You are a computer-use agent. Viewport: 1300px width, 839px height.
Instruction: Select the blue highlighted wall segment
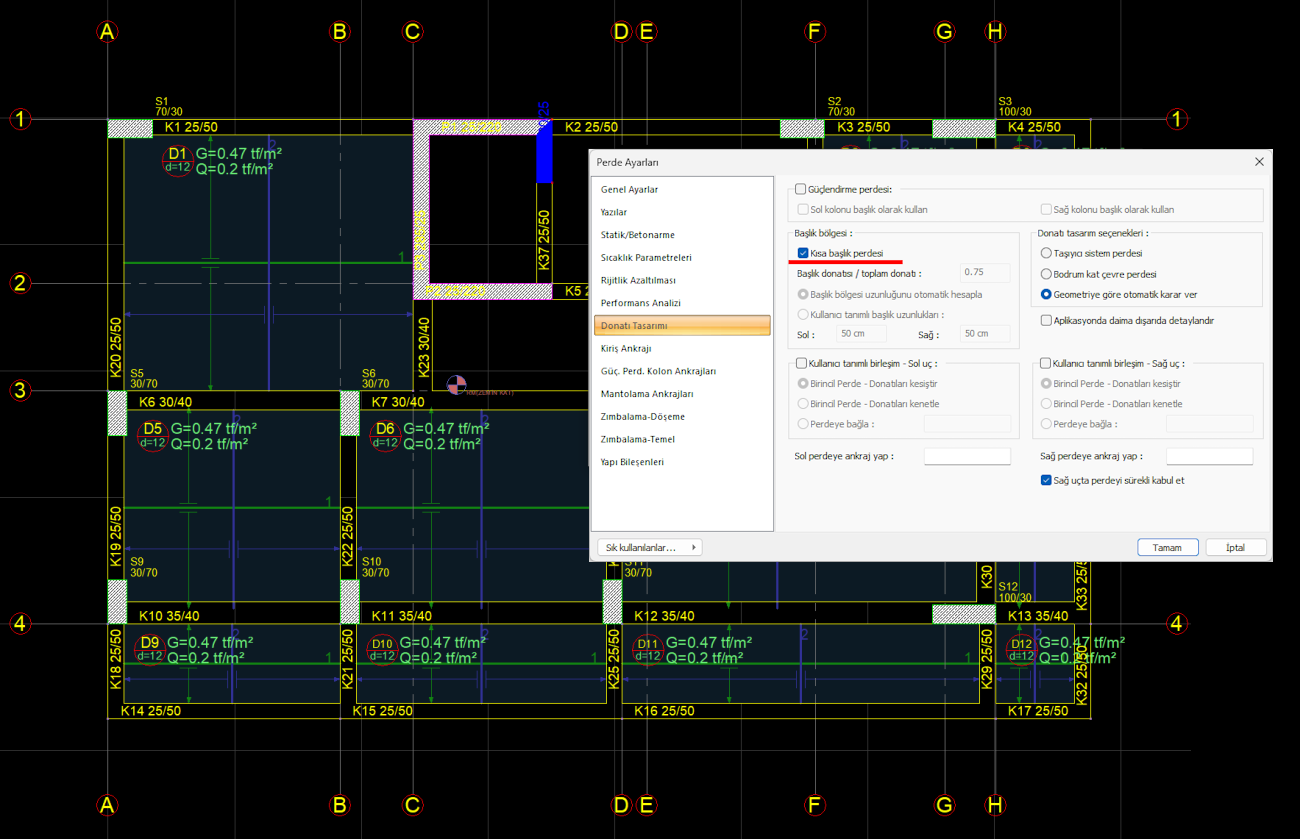(544, 154)
